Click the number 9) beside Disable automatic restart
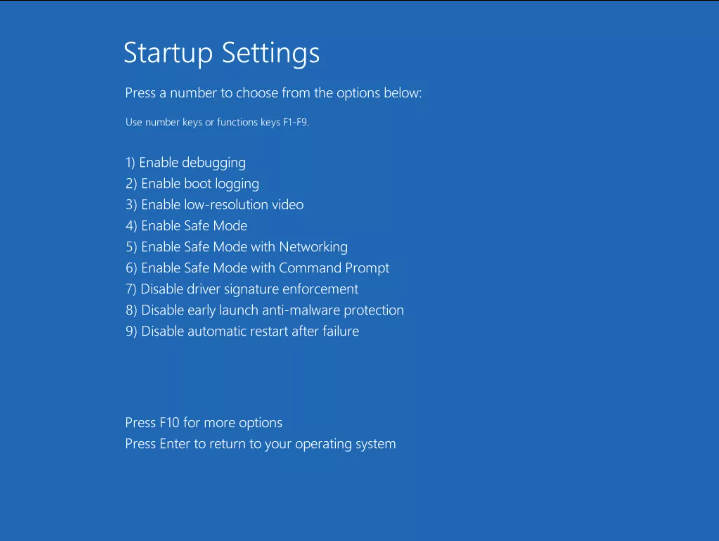Image resolution: width=719 pixels, height=541 pixels. pos(131,331)
